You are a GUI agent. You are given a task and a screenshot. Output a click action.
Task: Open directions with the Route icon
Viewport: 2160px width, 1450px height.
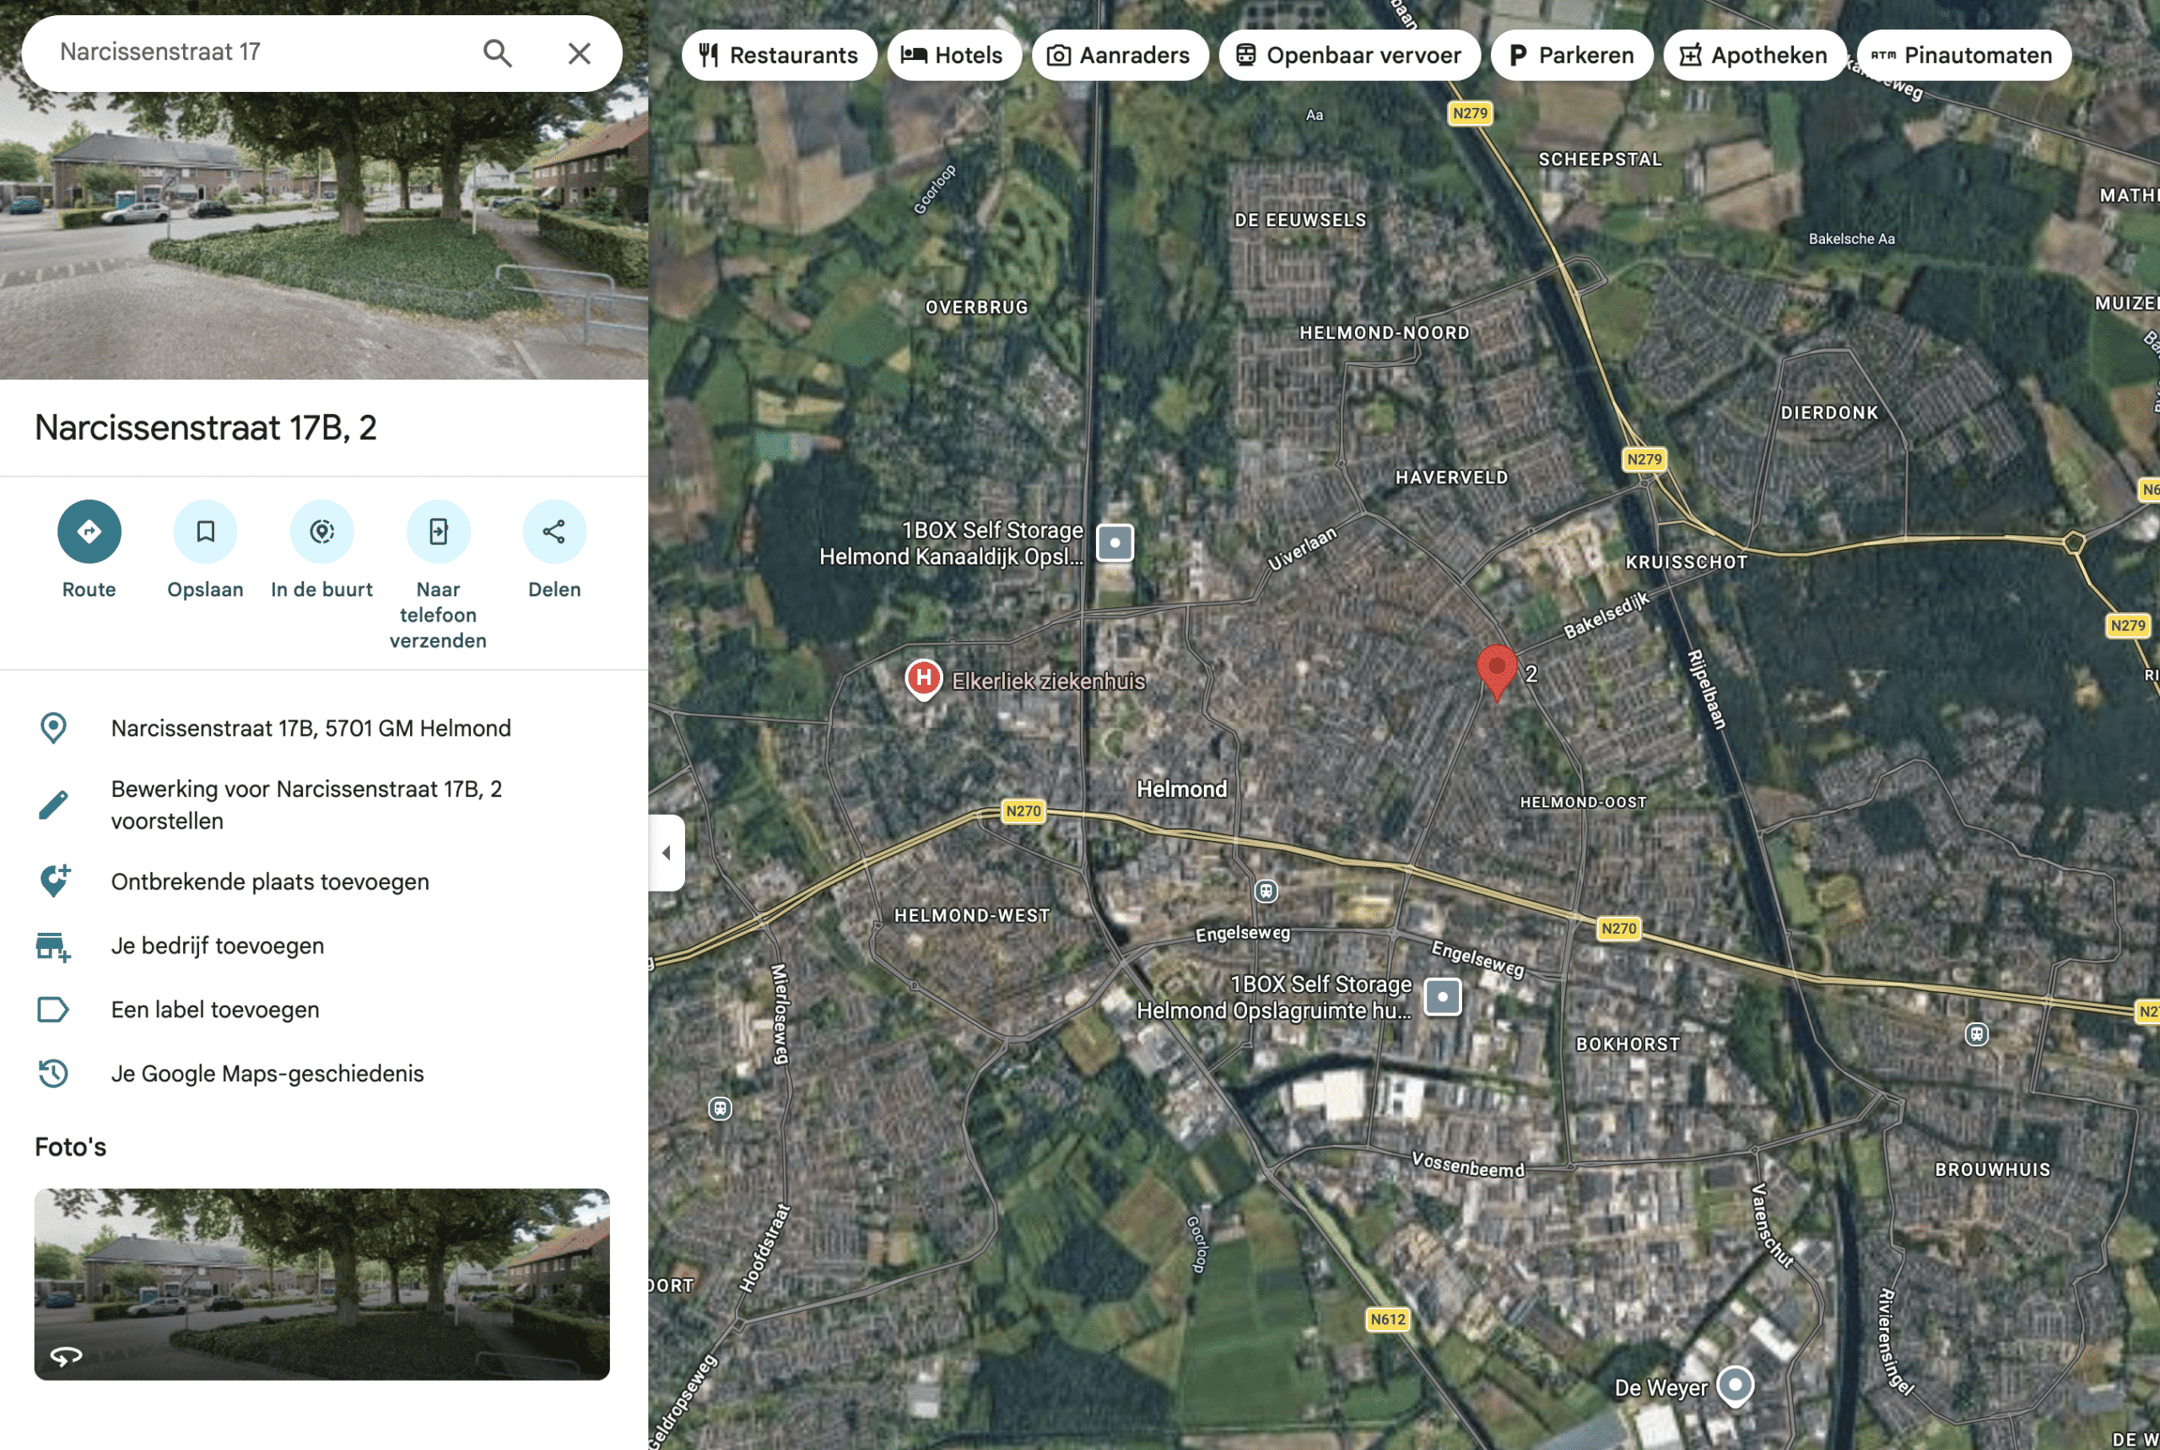[89, 531]
